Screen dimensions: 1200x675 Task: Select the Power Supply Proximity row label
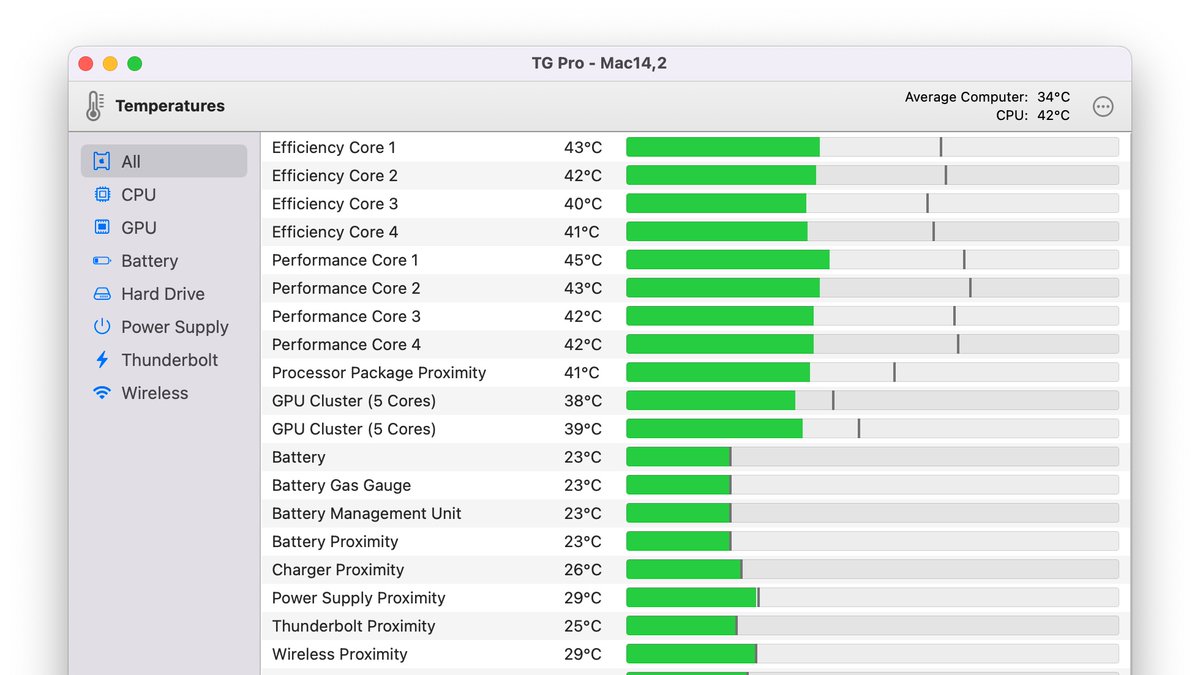coord(358,597)
